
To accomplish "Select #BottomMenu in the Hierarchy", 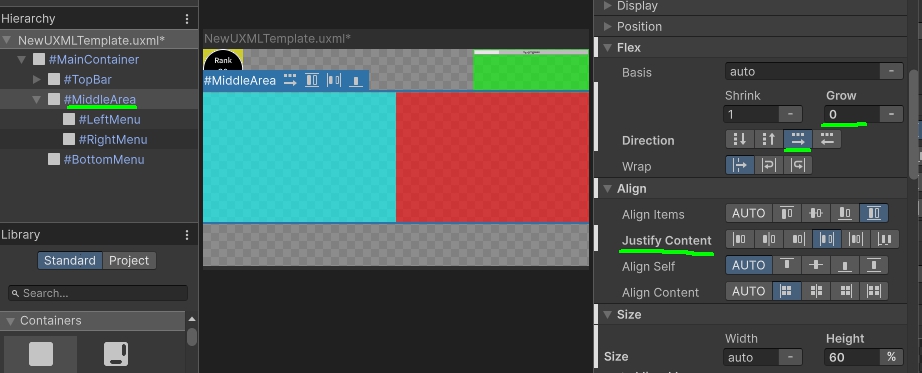I will [104, 159].
